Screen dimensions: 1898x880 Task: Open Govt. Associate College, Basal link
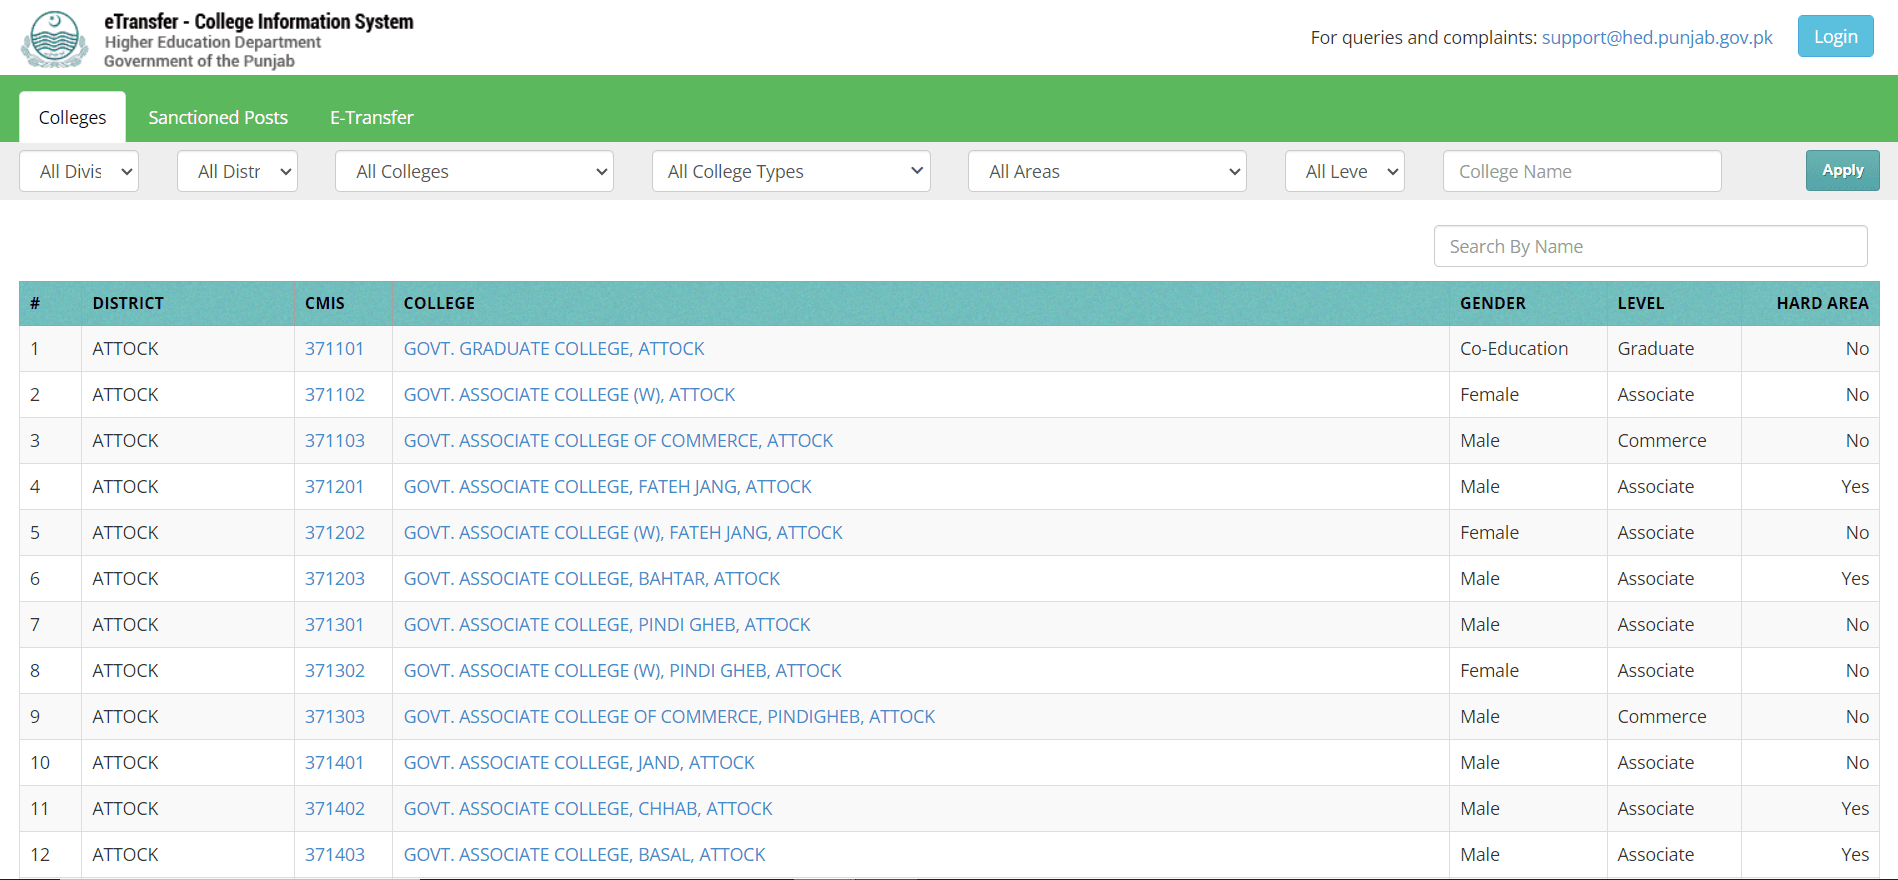point(585,855)
